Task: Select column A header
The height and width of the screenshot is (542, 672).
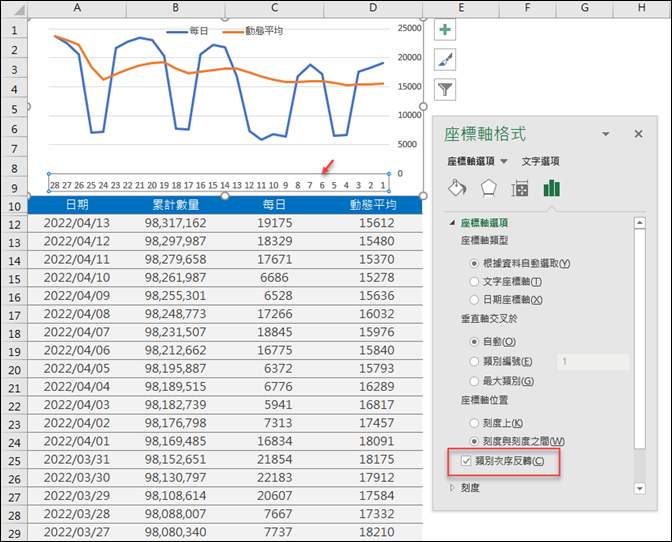Action: [77, 8]
